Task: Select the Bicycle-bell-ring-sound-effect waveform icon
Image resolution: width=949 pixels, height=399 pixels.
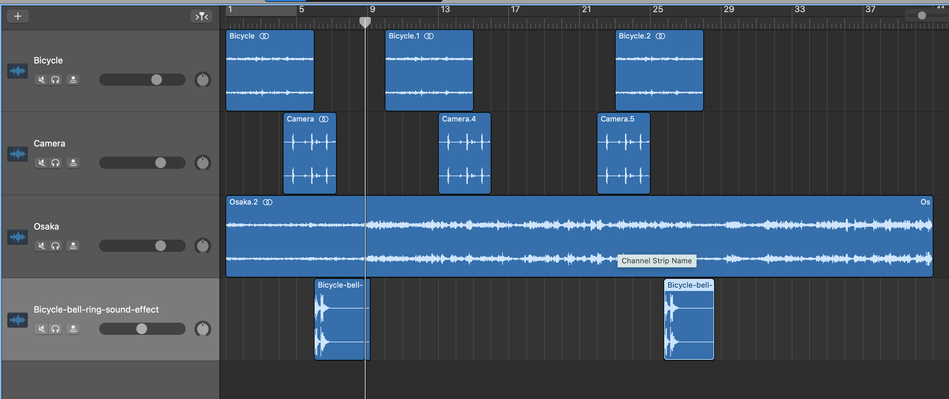Action: [18, 320]
